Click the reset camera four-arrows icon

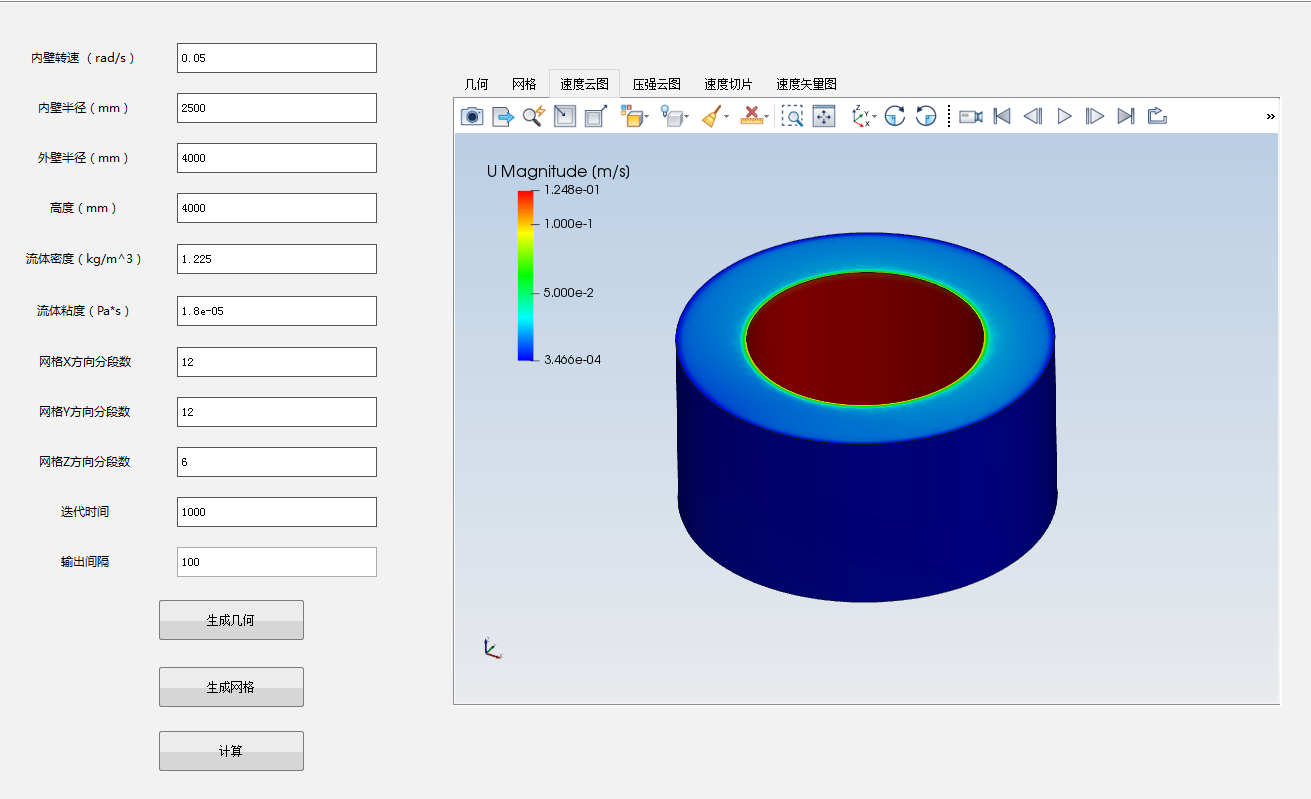tap(824, 117)
